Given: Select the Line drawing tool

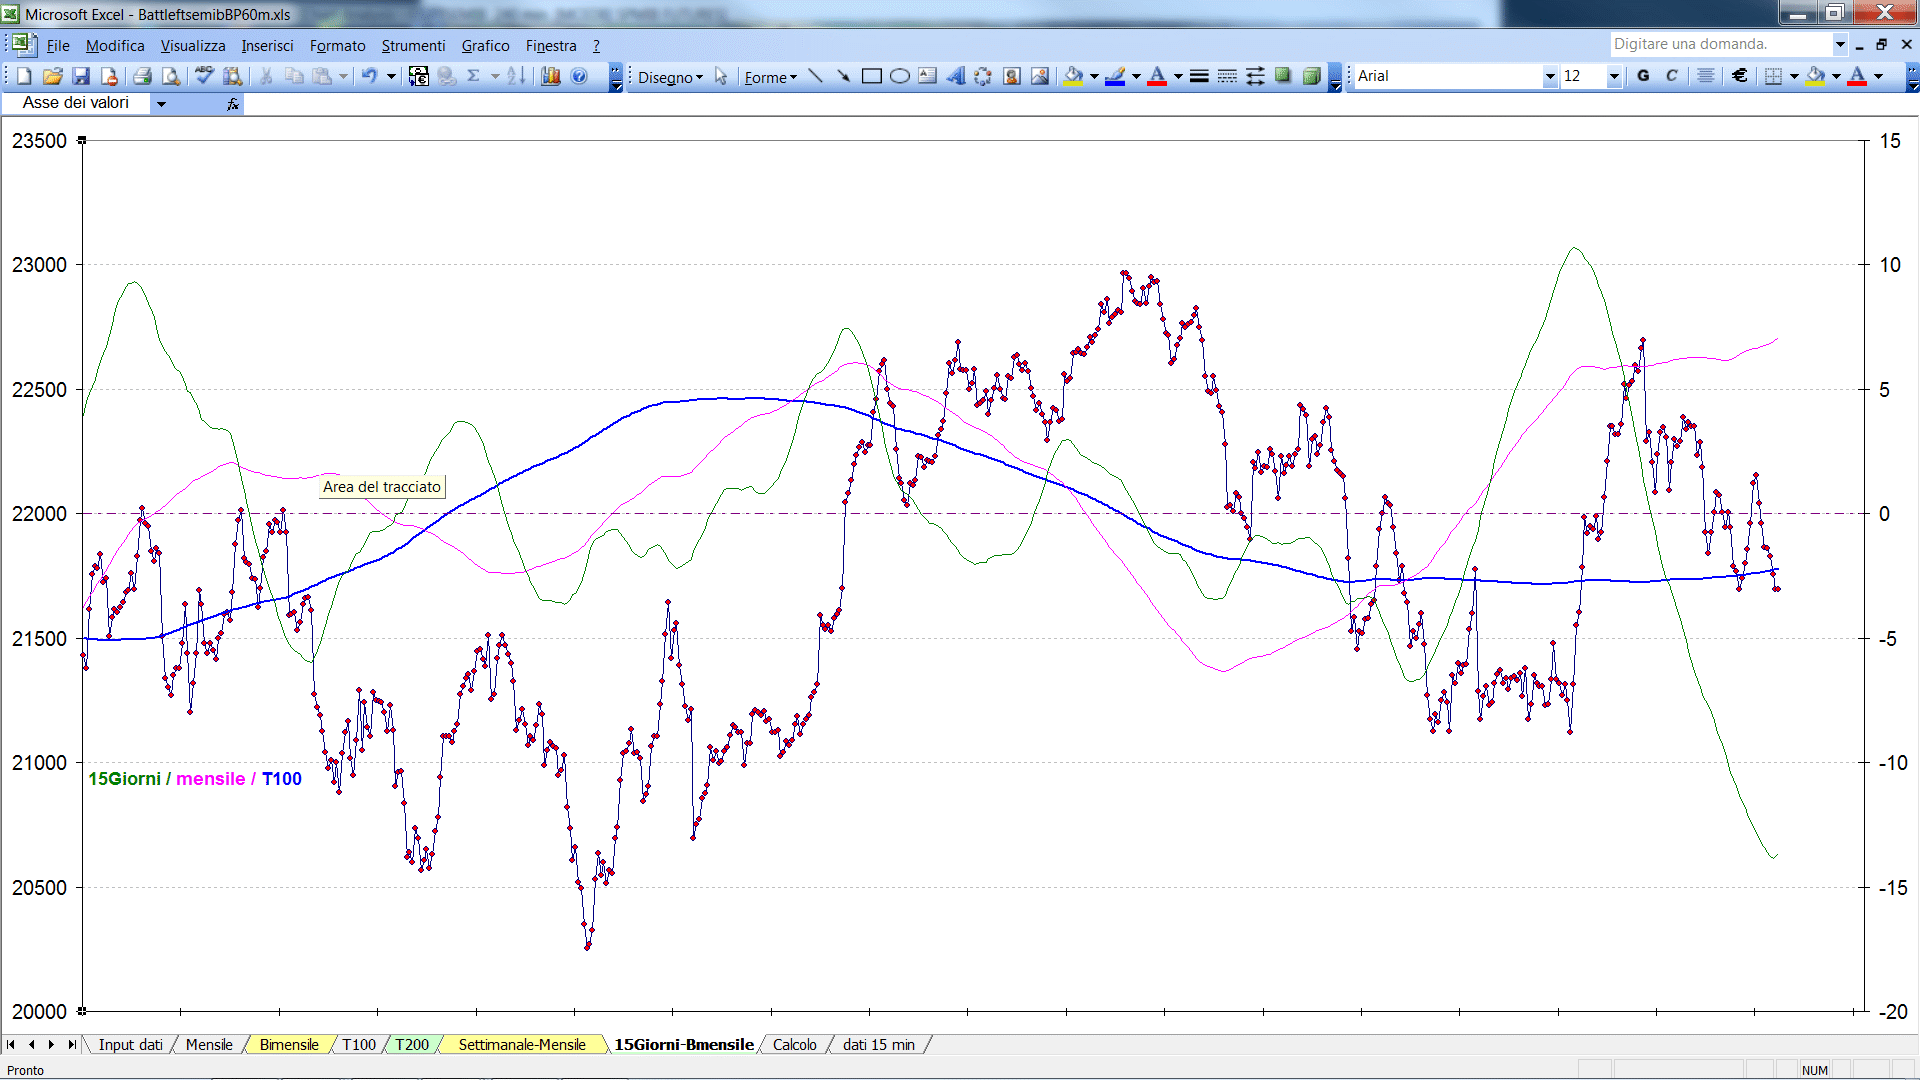Looking at the screenshot, I should [x=815, y=76].
